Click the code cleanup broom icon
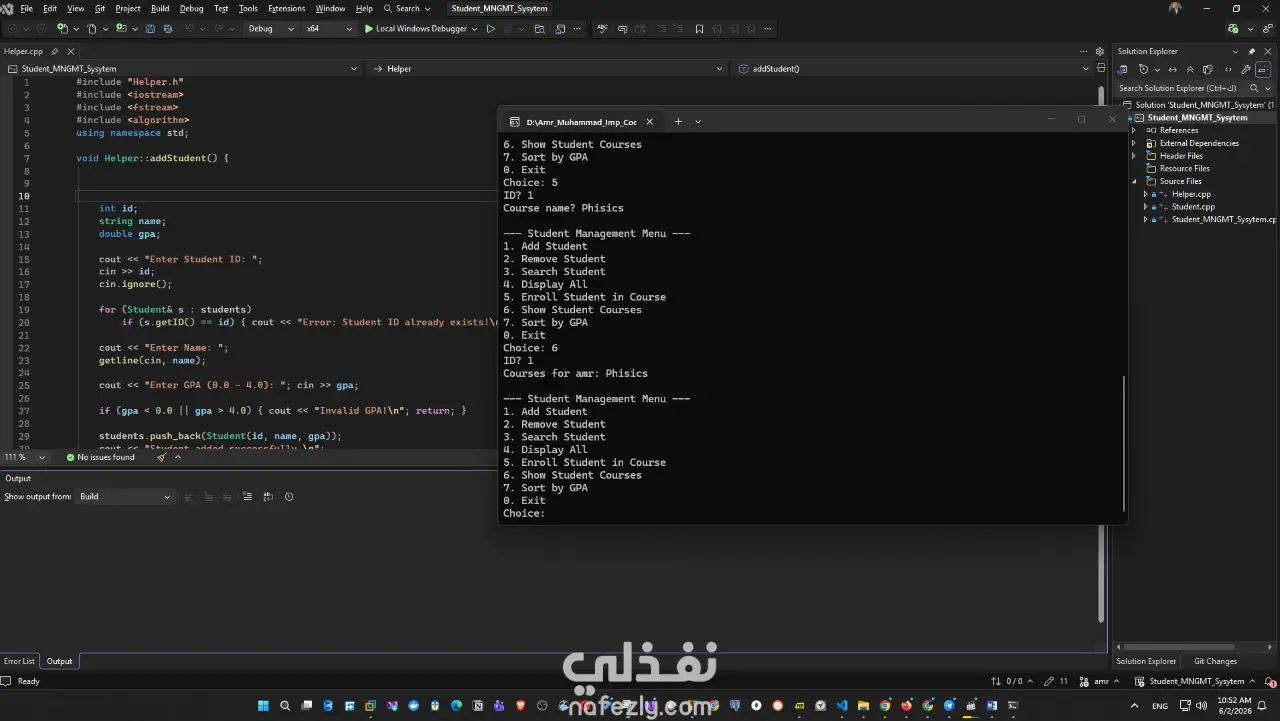Screen dimensions: 1280x721 click(162, 457)
